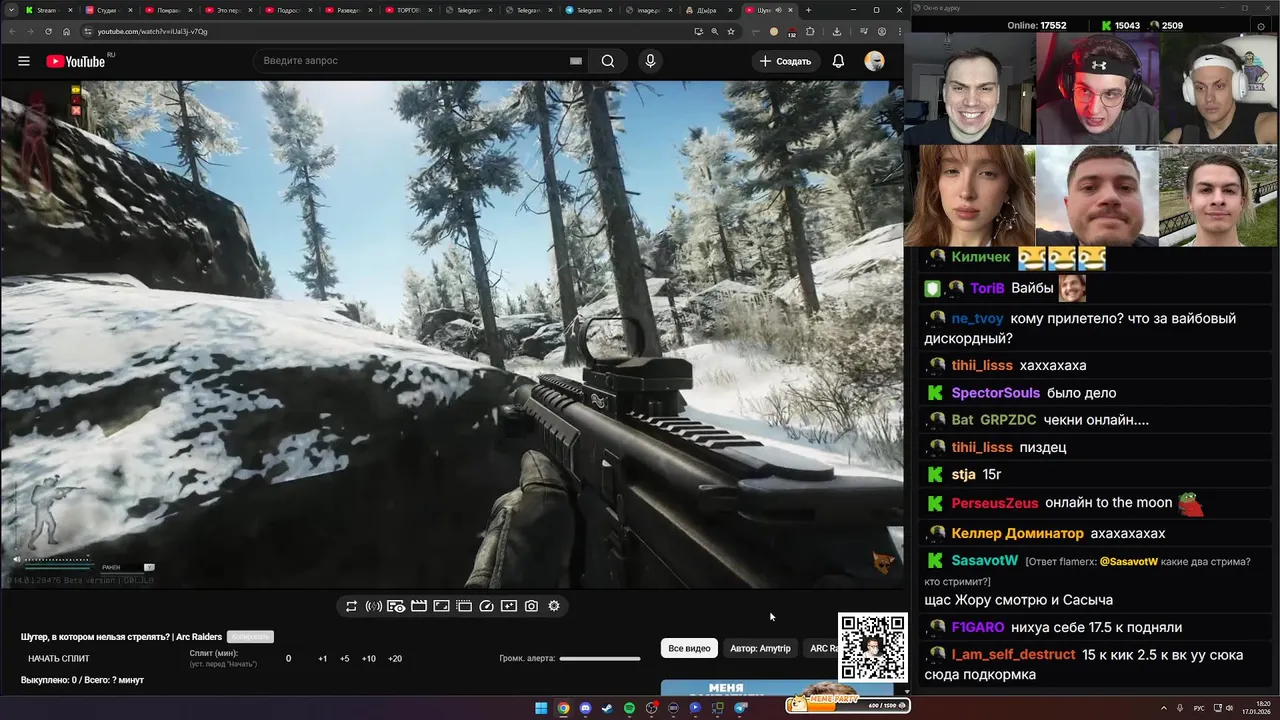Open YouTube notifications bell

point(838,61)
